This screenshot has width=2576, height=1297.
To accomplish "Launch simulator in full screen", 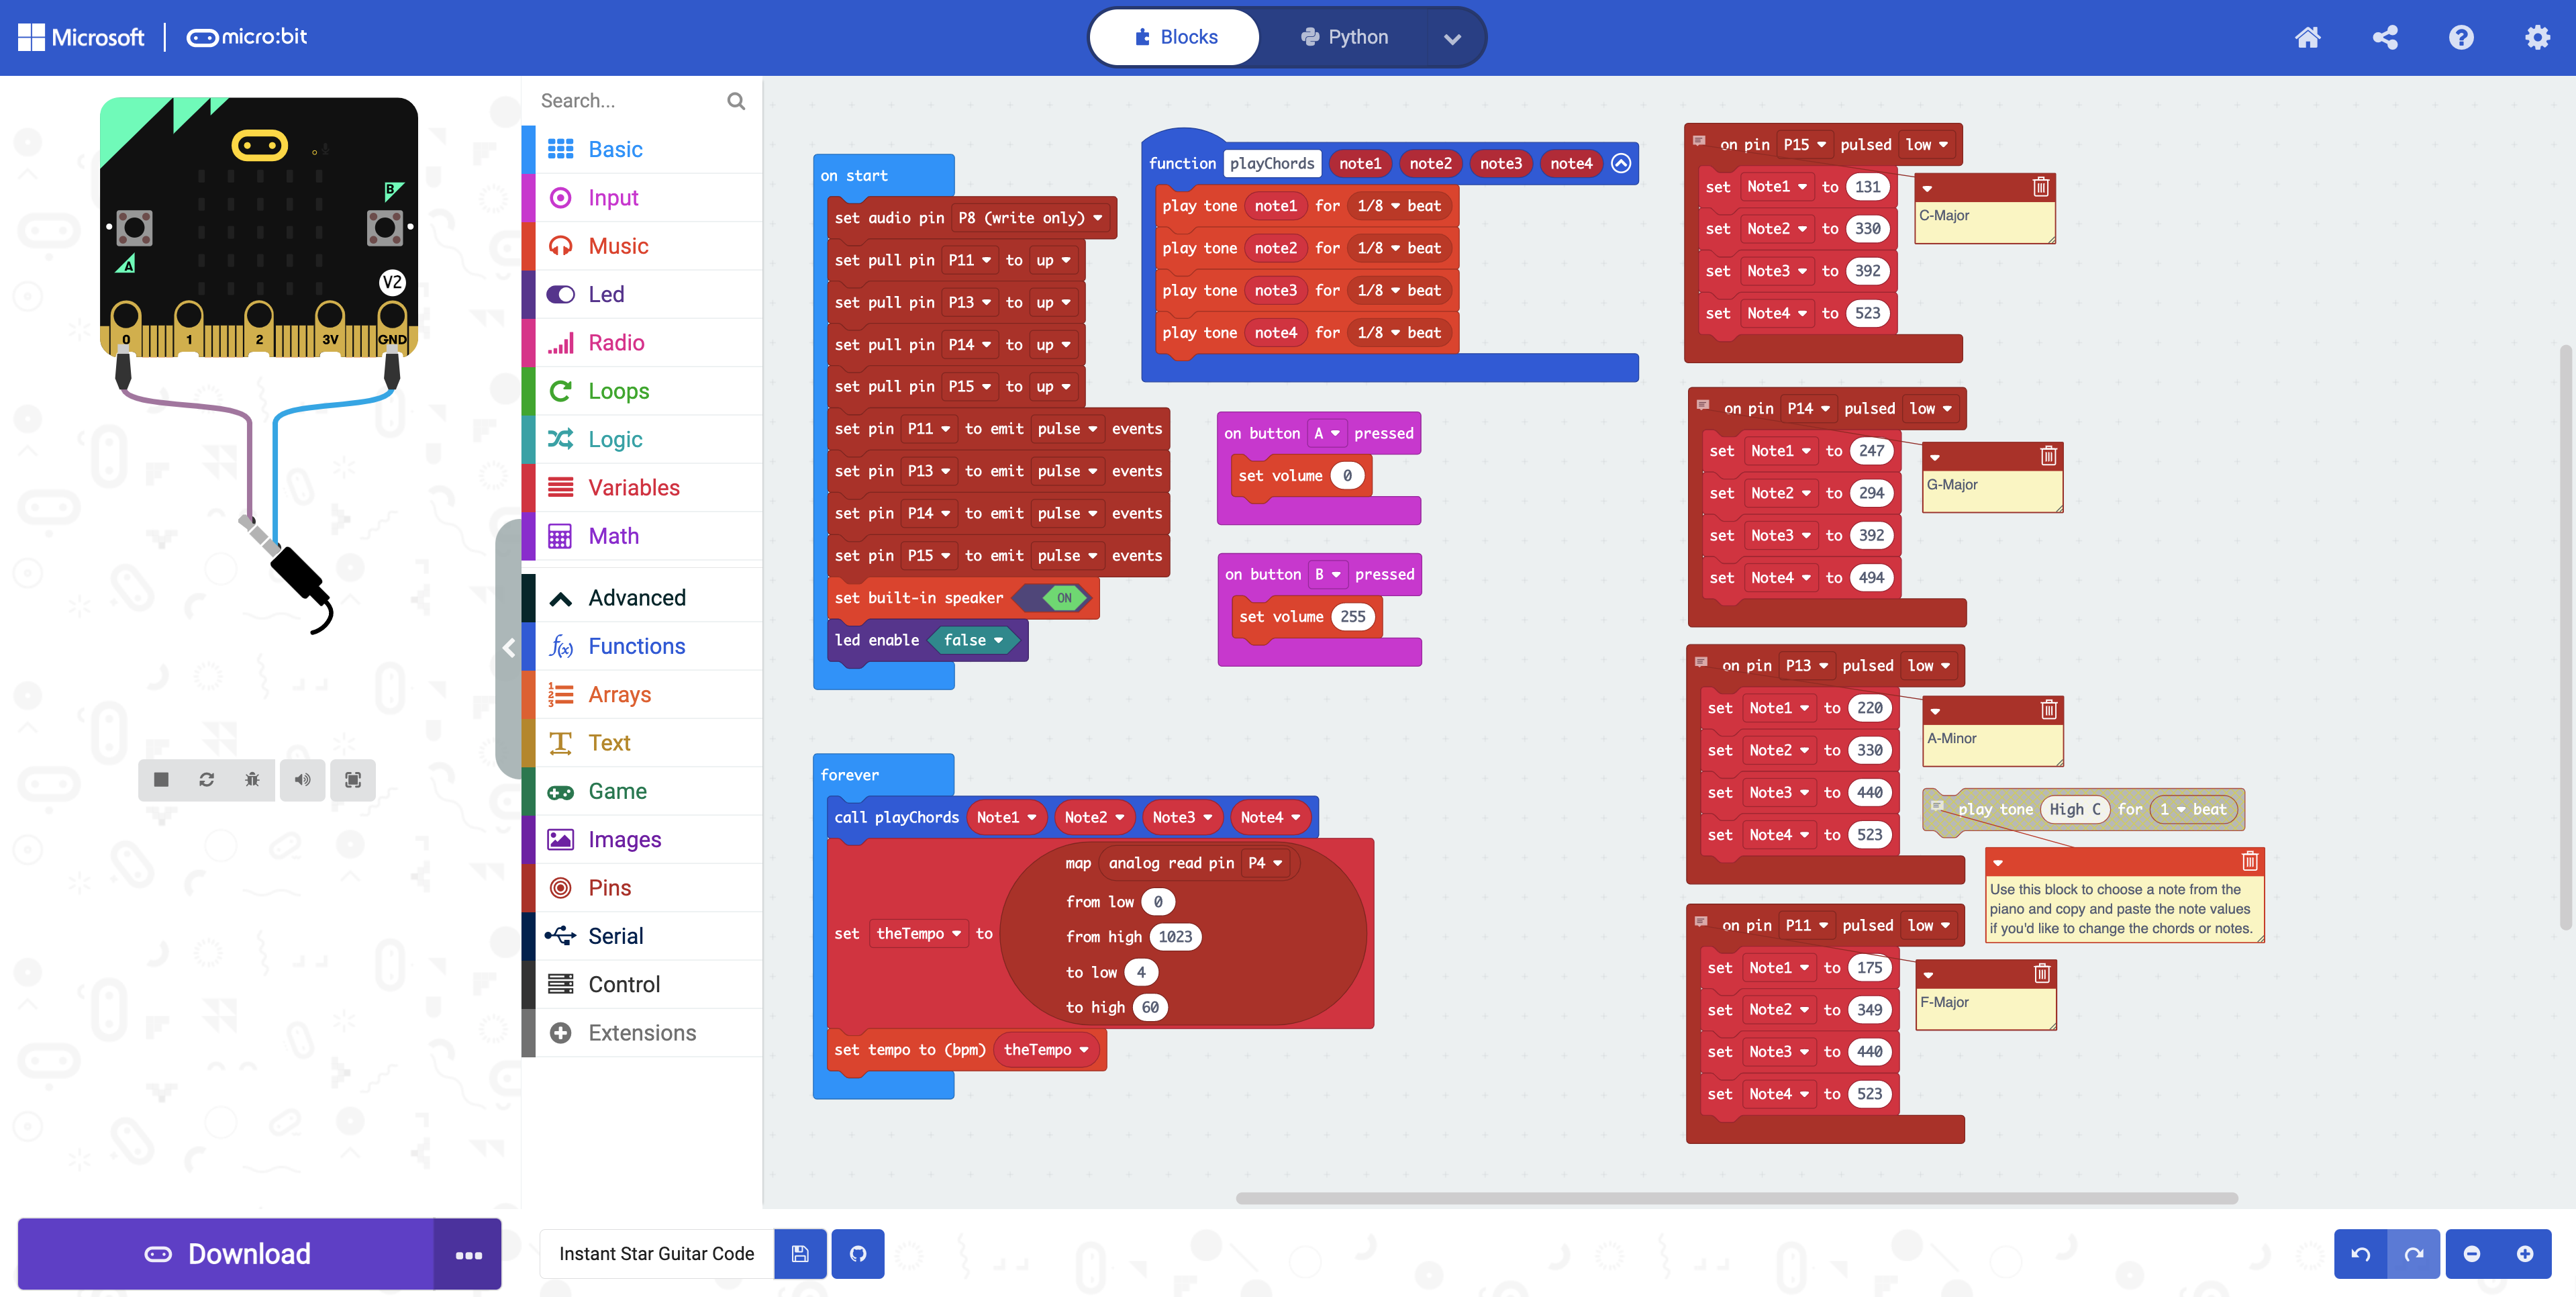I will [353, 779].
